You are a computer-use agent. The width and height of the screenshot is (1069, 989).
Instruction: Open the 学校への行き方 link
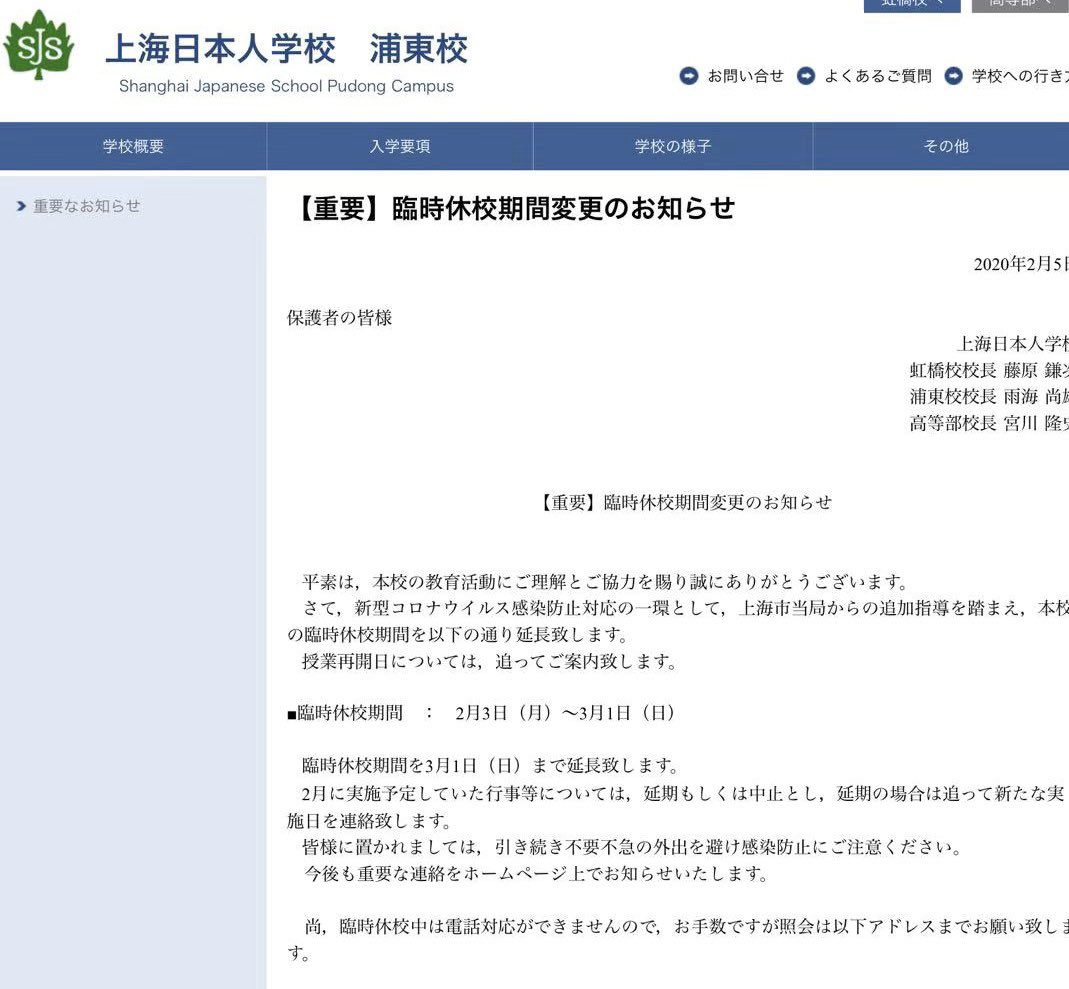[x=1020, y=76]
